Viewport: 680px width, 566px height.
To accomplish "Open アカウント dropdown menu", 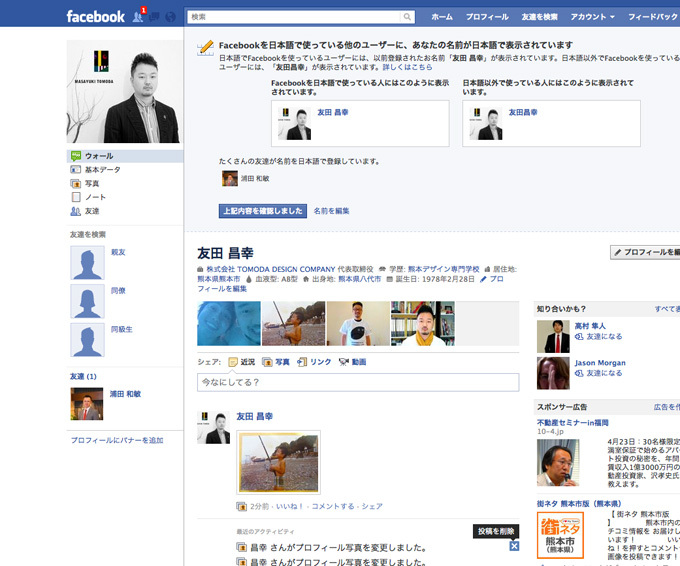I will coord(592,17).
